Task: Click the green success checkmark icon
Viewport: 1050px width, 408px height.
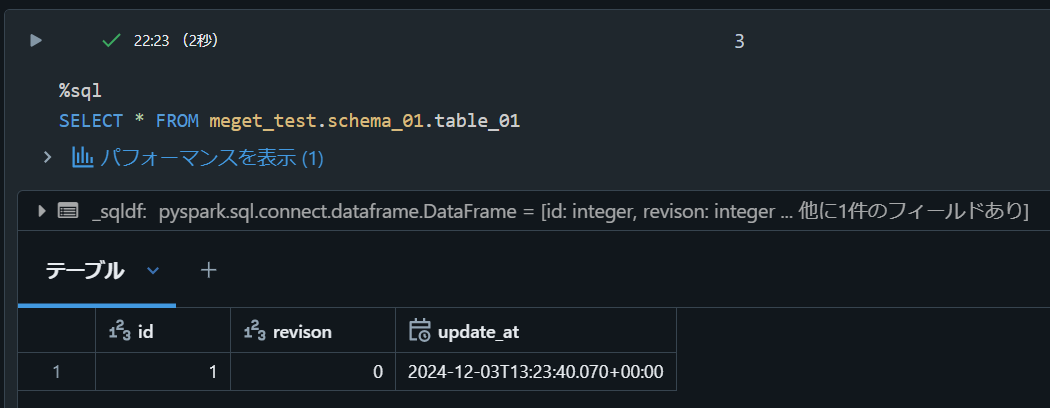Action: pos(112,41)
